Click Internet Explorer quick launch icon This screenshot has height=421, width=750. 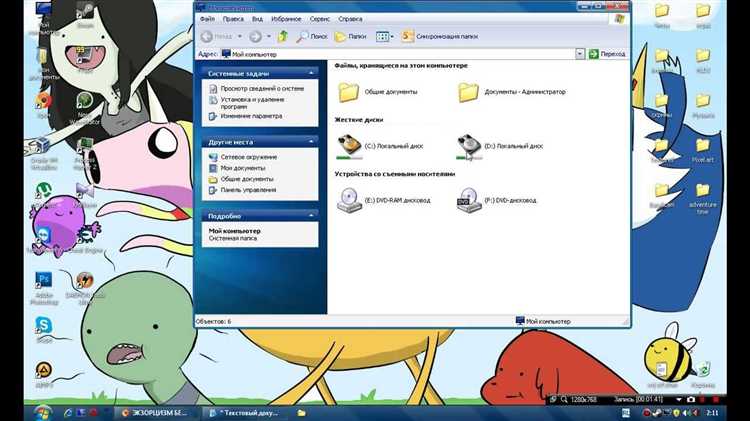click(x=68, y=412)
